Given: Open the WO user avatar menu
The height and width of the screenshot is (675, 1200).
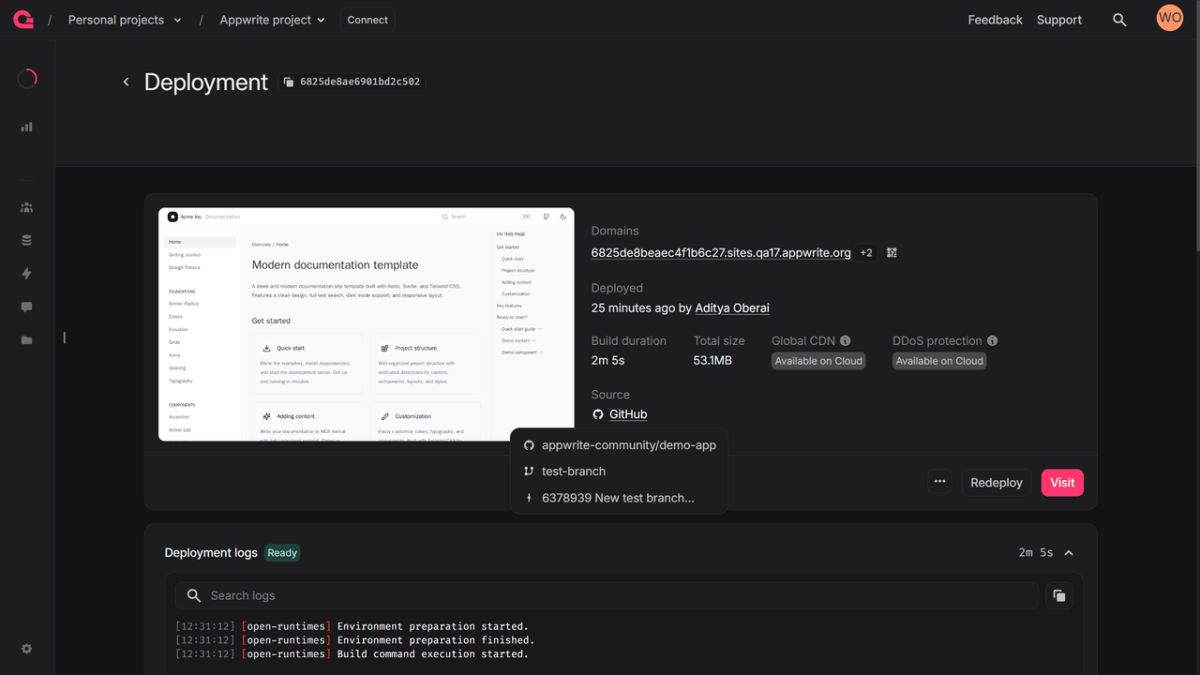Looking at the screenshot, I should (x=1169, y=18).
